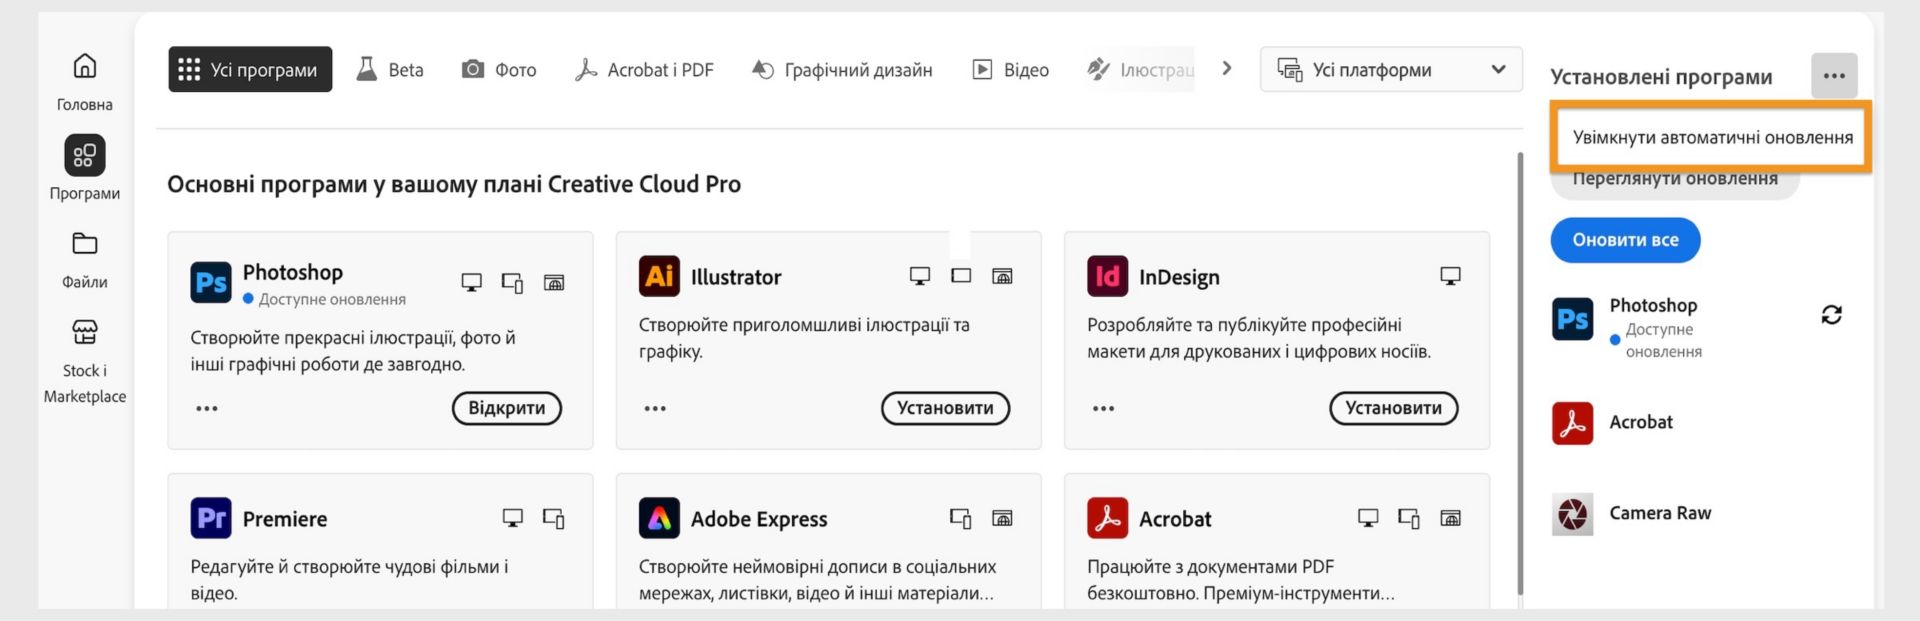
Task: Click InDesign card desktop platform icon
Action: [x=1450, y=276]
